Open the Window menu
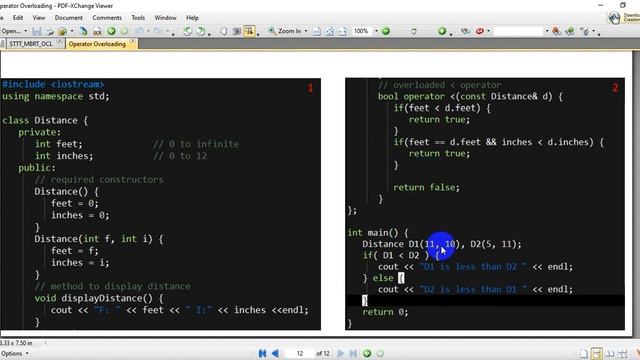Image resolution: width=640 pixels, height=360 pixels. (x=165, y=18)
